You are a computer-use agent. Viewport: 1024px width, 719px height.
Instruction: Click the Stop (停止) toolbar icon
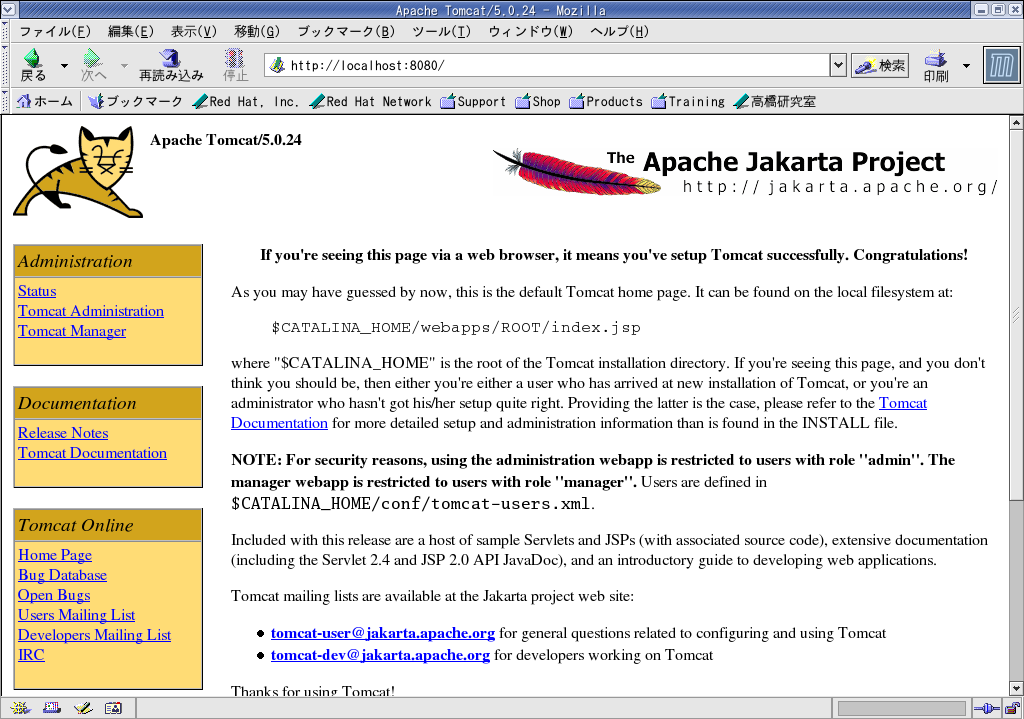(234, 59)
